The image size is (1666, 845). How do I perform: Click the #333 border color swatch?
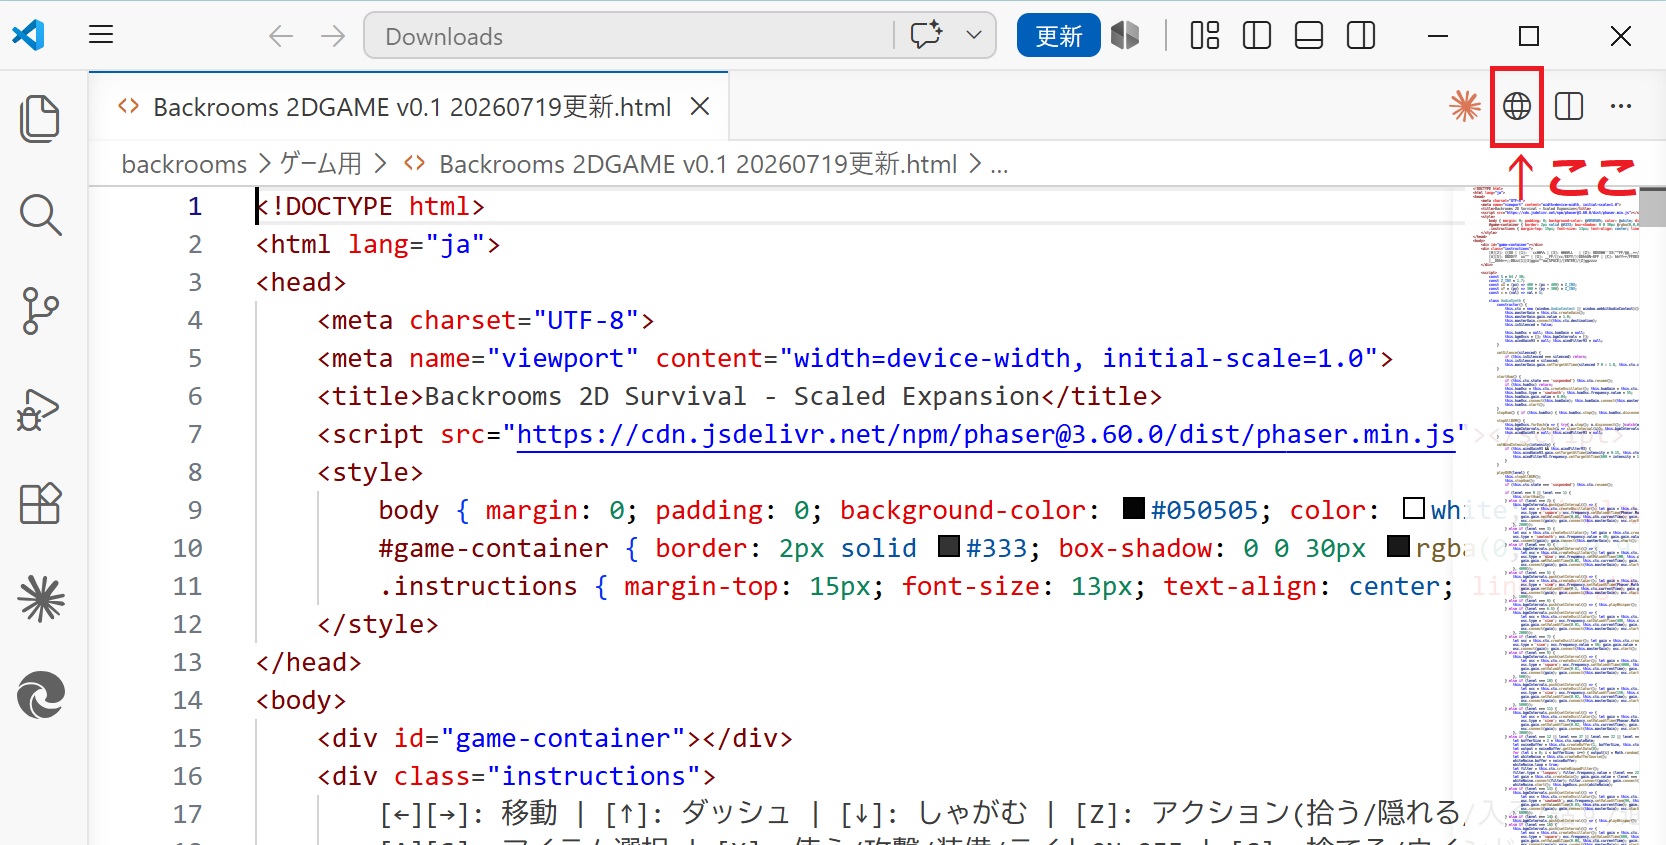[949, 546]
